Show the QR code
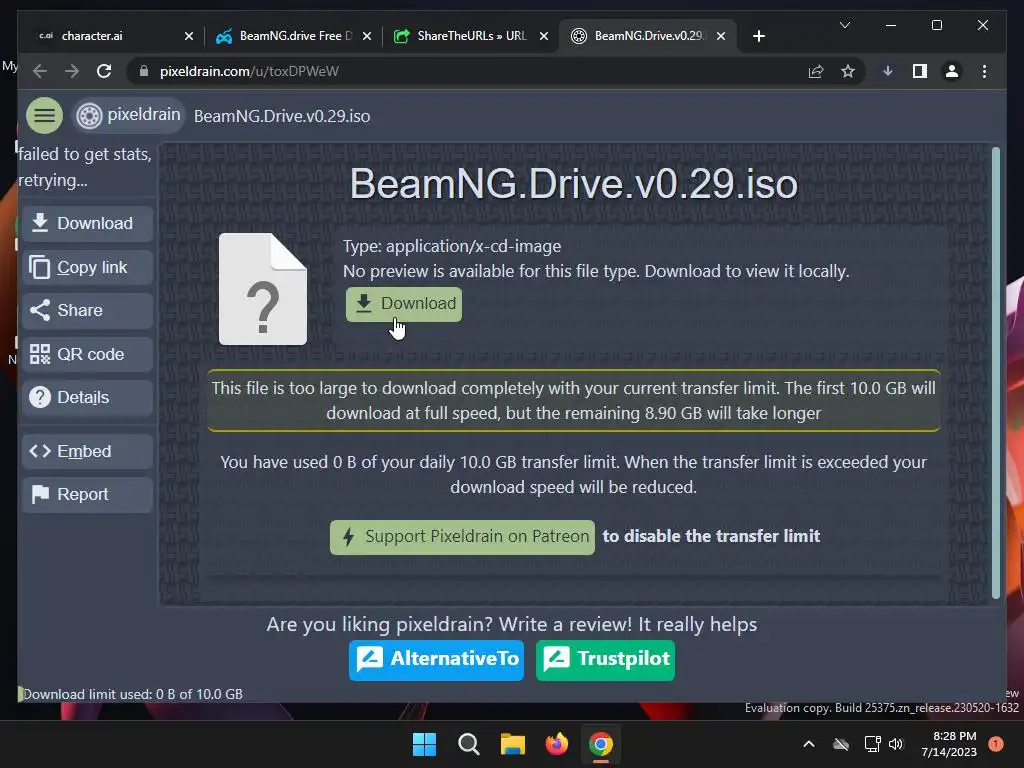 coord(88,354)
